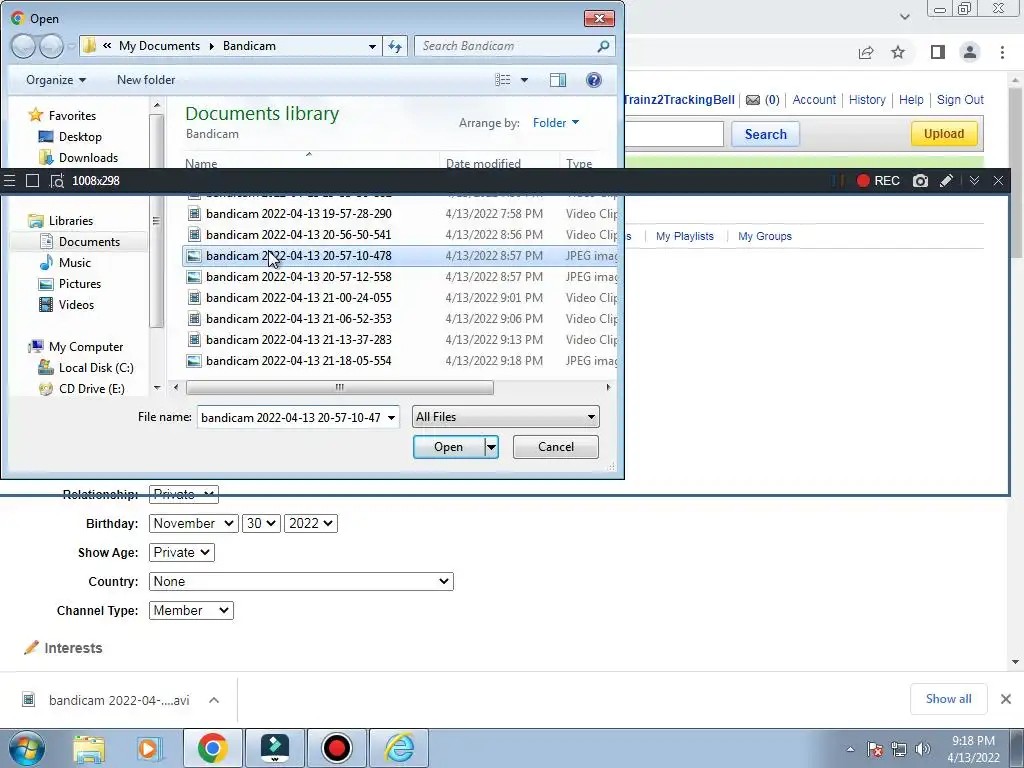Click the horizontal scrollbar in file list
Viewport: 1024px width, 768px height.
tap(340, 387)
